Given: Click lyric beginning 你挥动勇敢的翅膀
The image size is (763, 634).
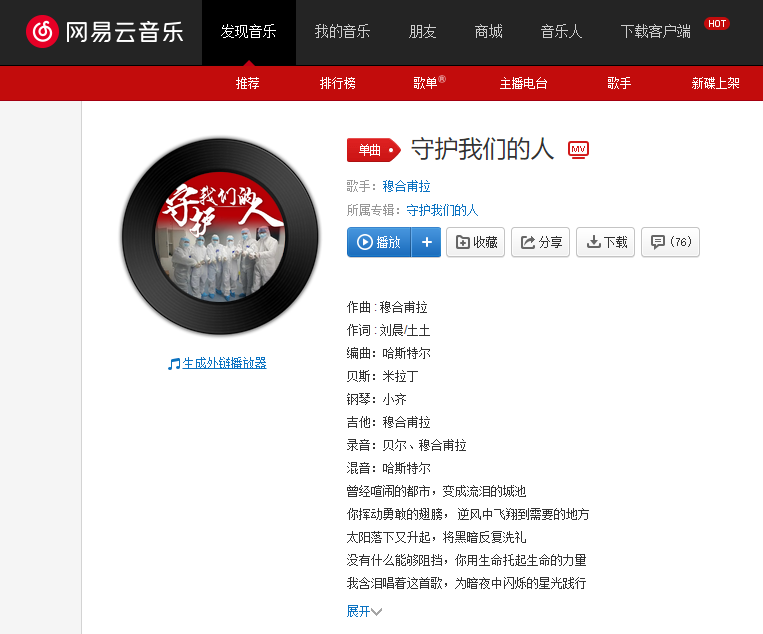Looking at the screenshot, I should point(468,514).
